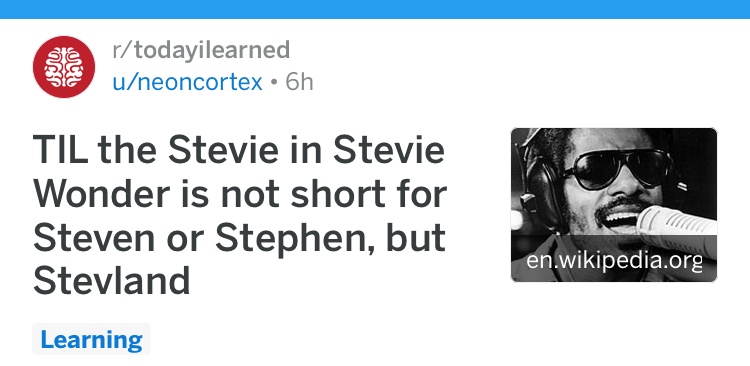This screenshot has height=366, width=750.
Task: Open the Stevie Wonder thumbnail image
Action: click(x=614, y=205)
